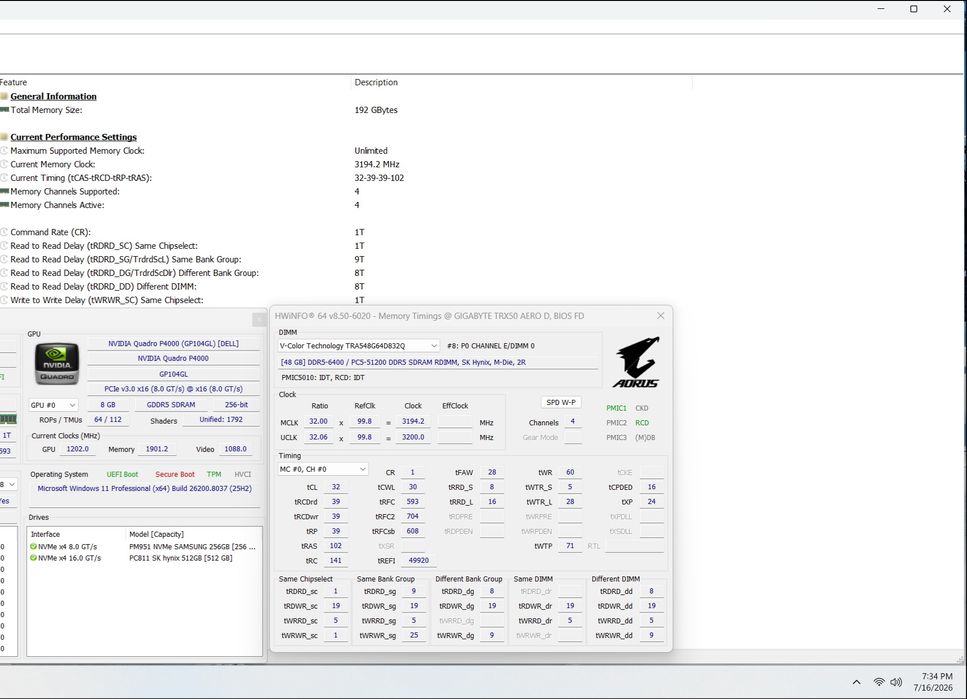Click the MCLK ratio field 32.00
Viewport: 967px width, 699px height.
click(x=319, y=421)
